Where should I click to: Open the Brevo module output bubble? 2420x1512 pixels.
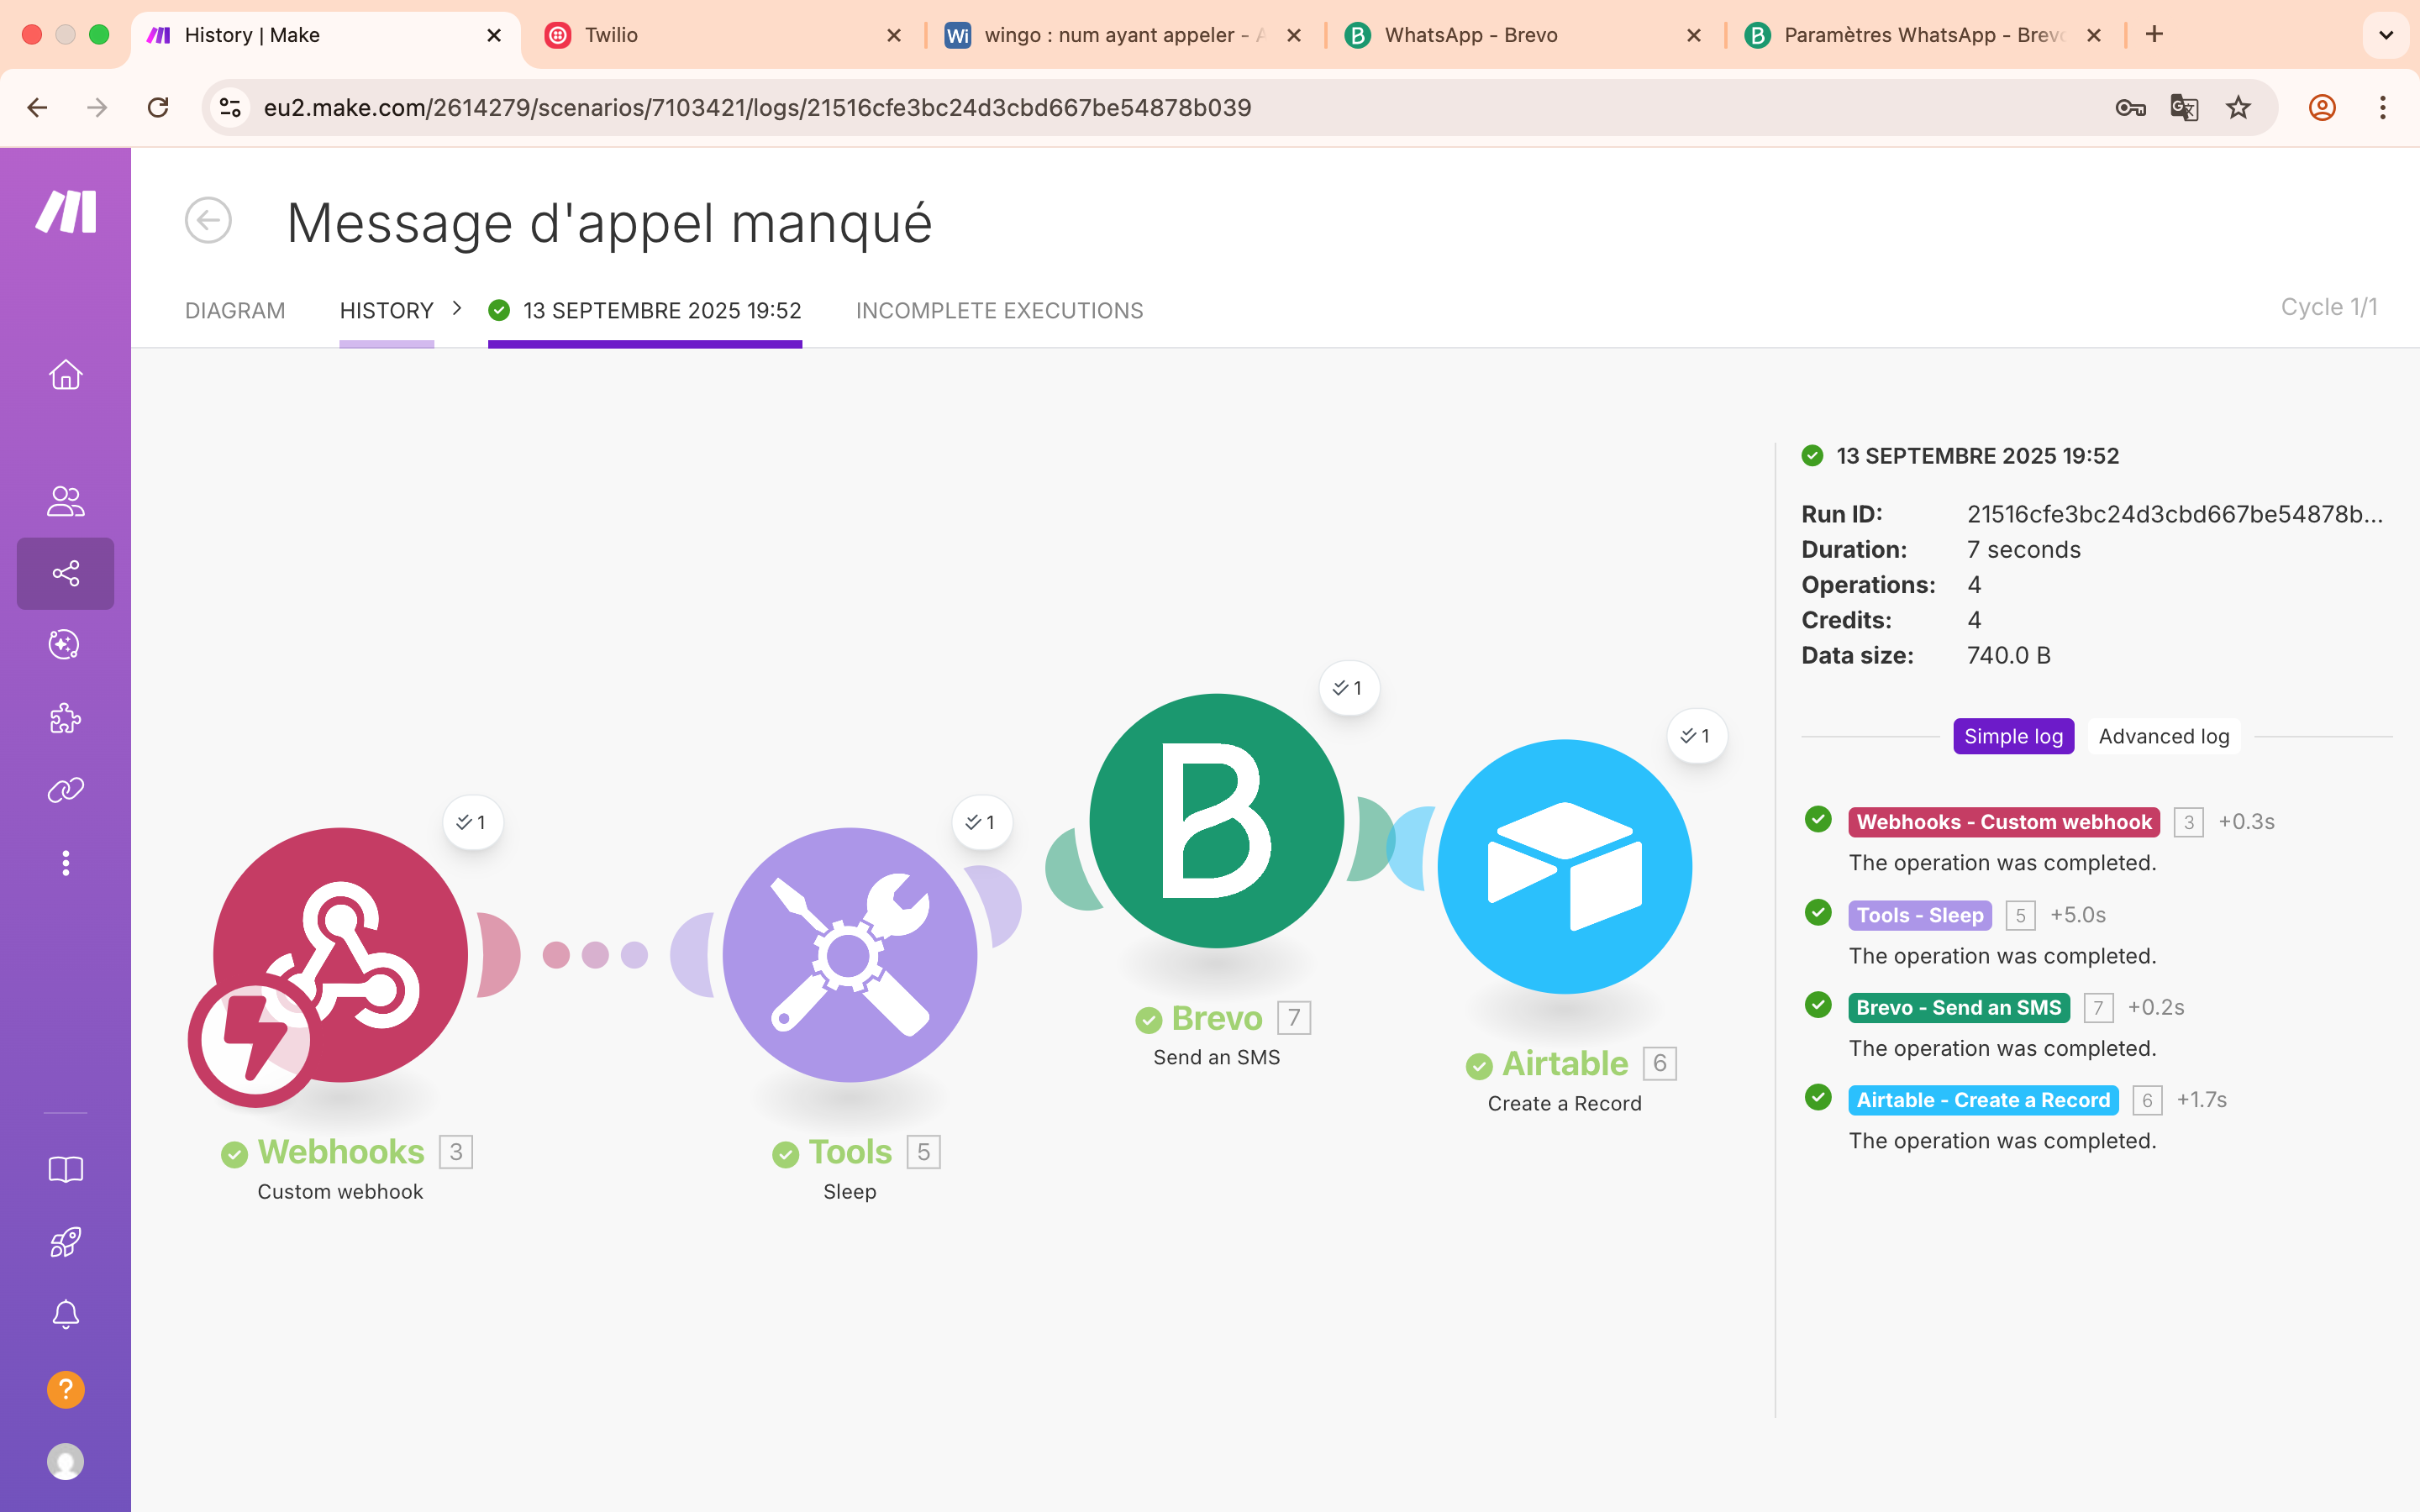(1348, 688)
